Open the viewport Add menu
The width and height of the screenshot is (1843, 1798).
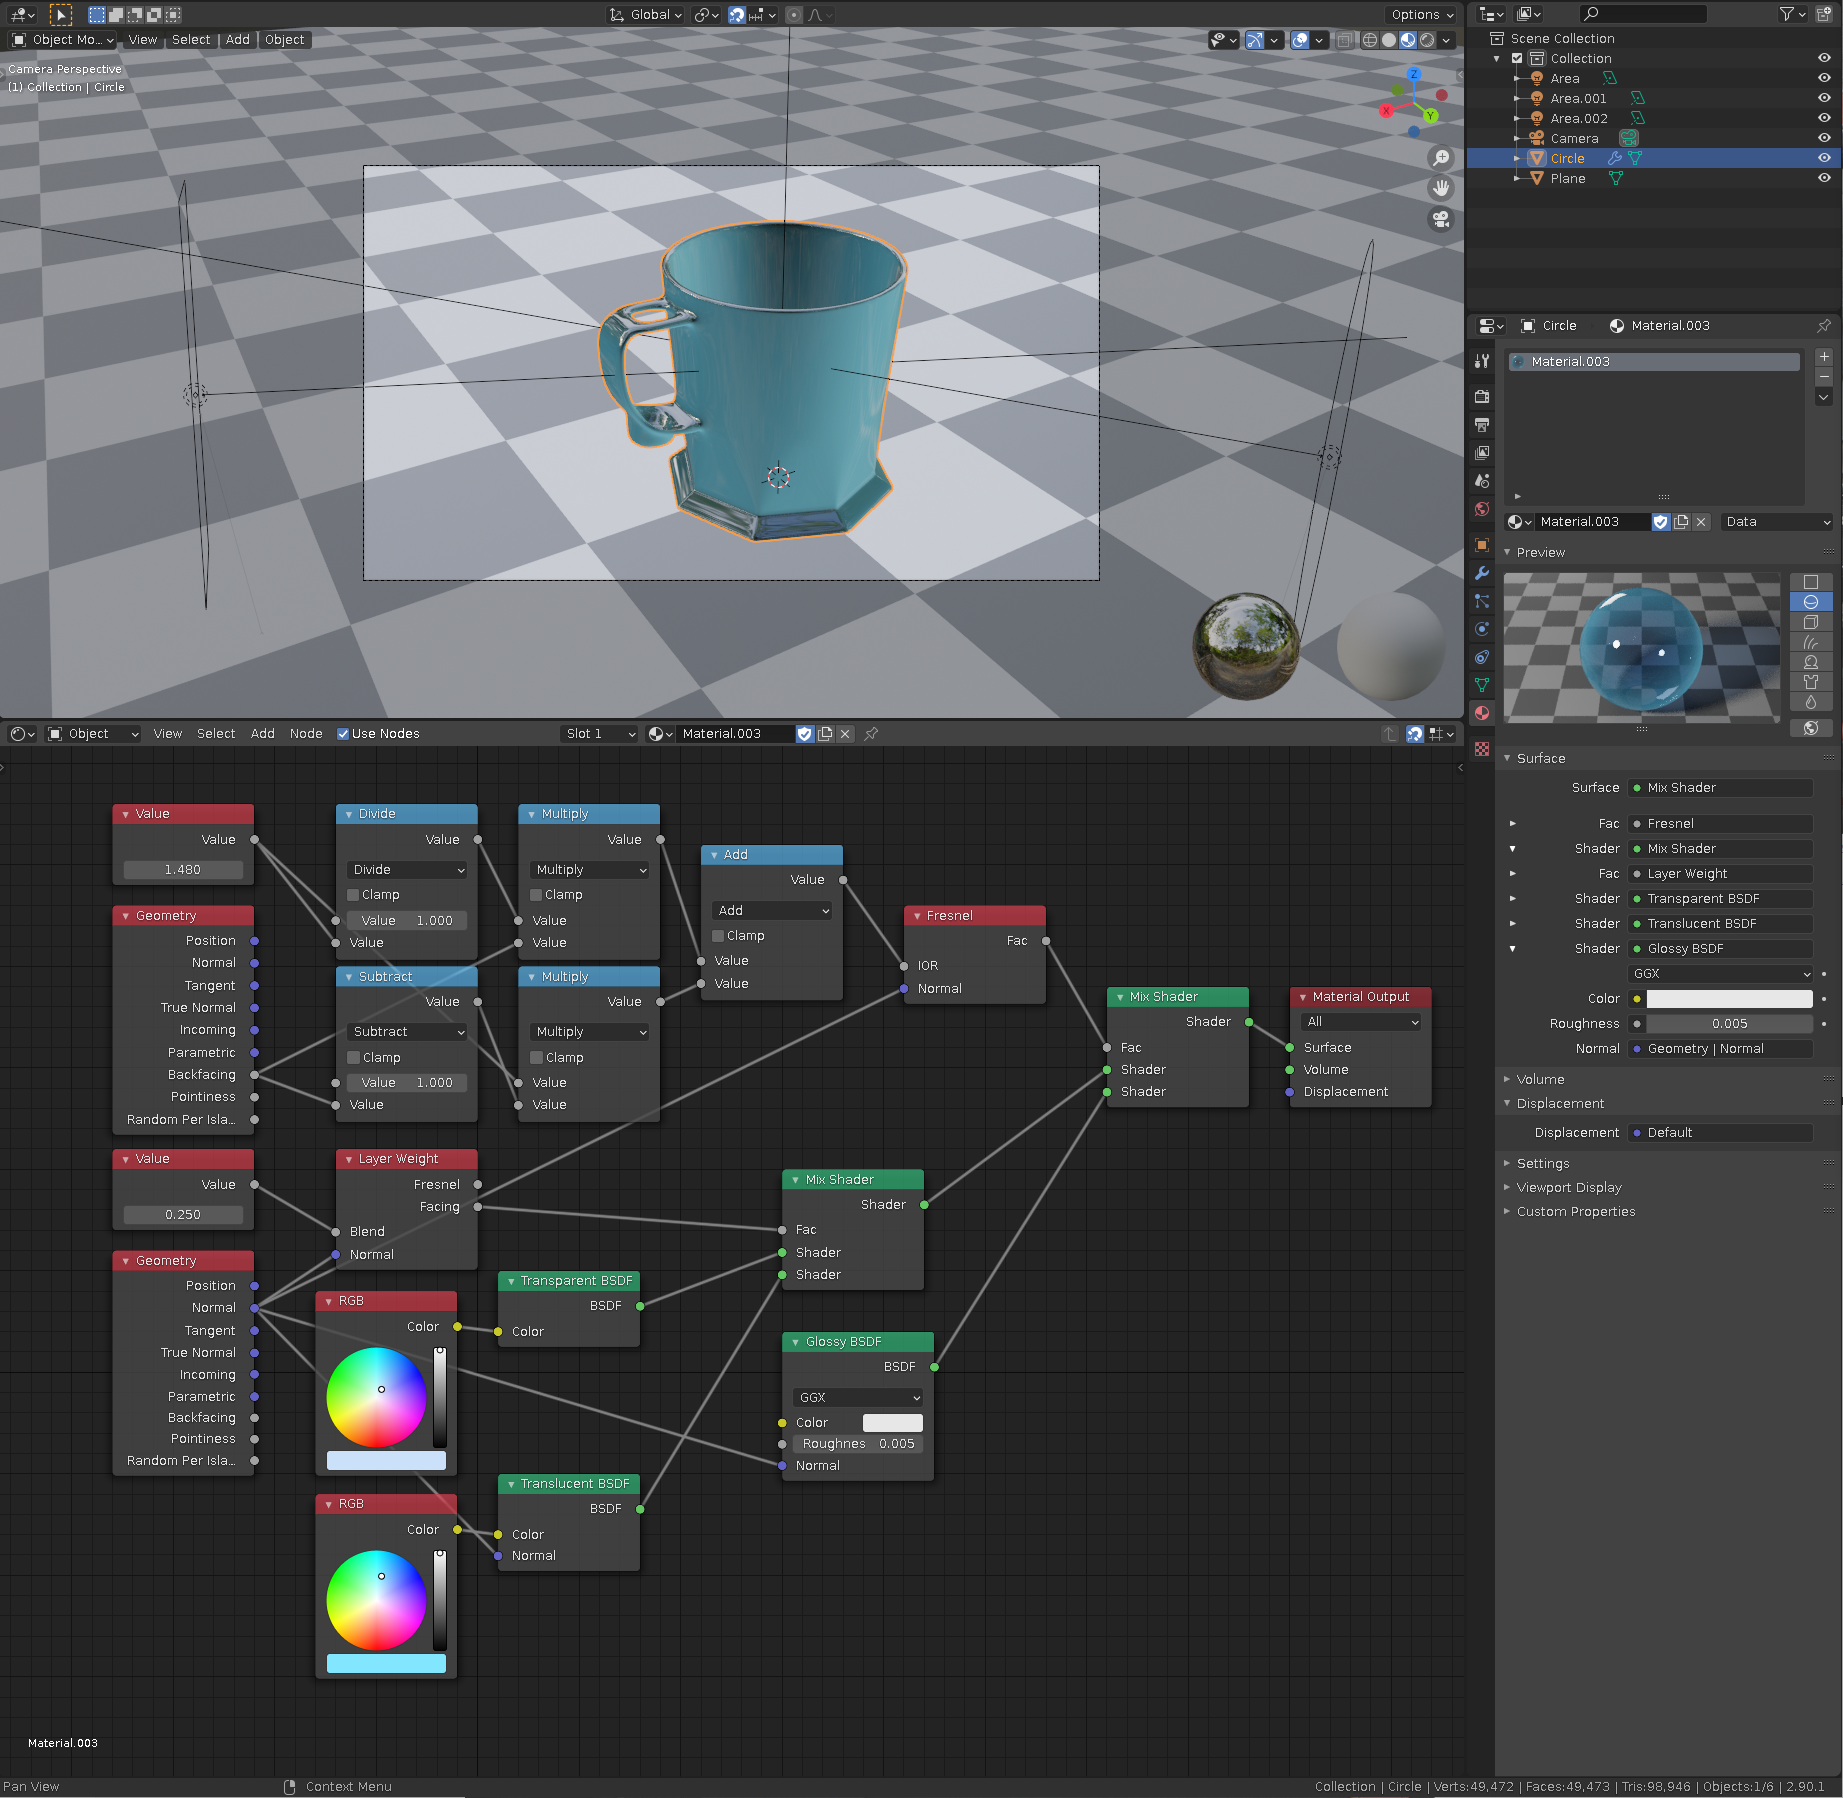(x=238, y=40)
